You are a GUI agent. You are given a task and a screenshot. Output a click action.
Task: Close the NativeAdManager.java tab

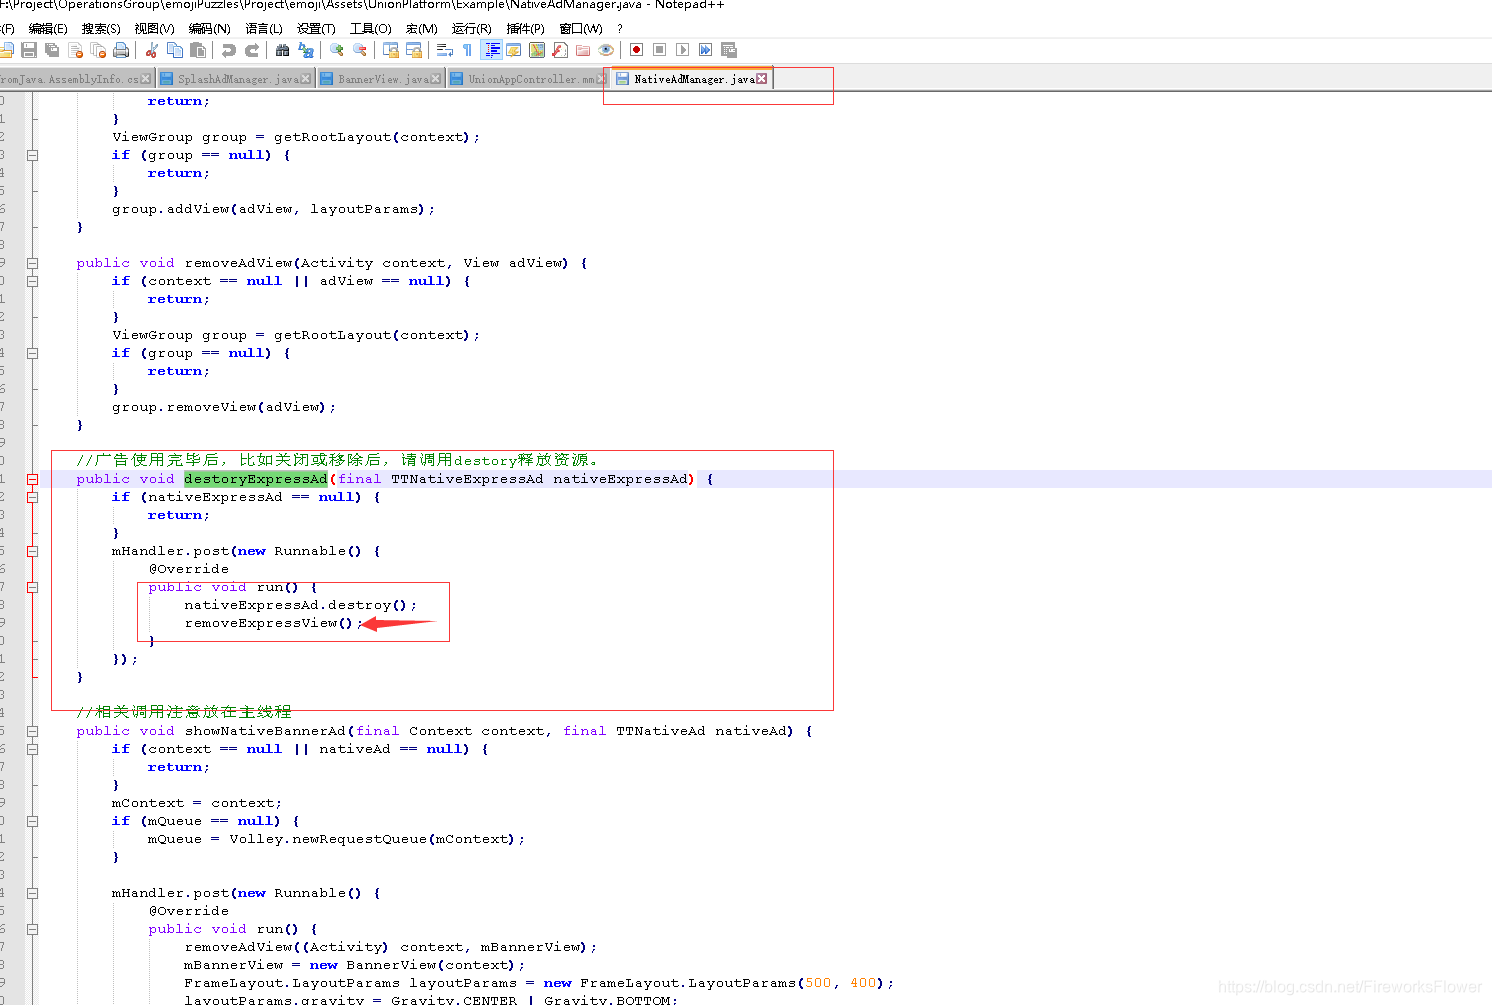click(762, 79)
